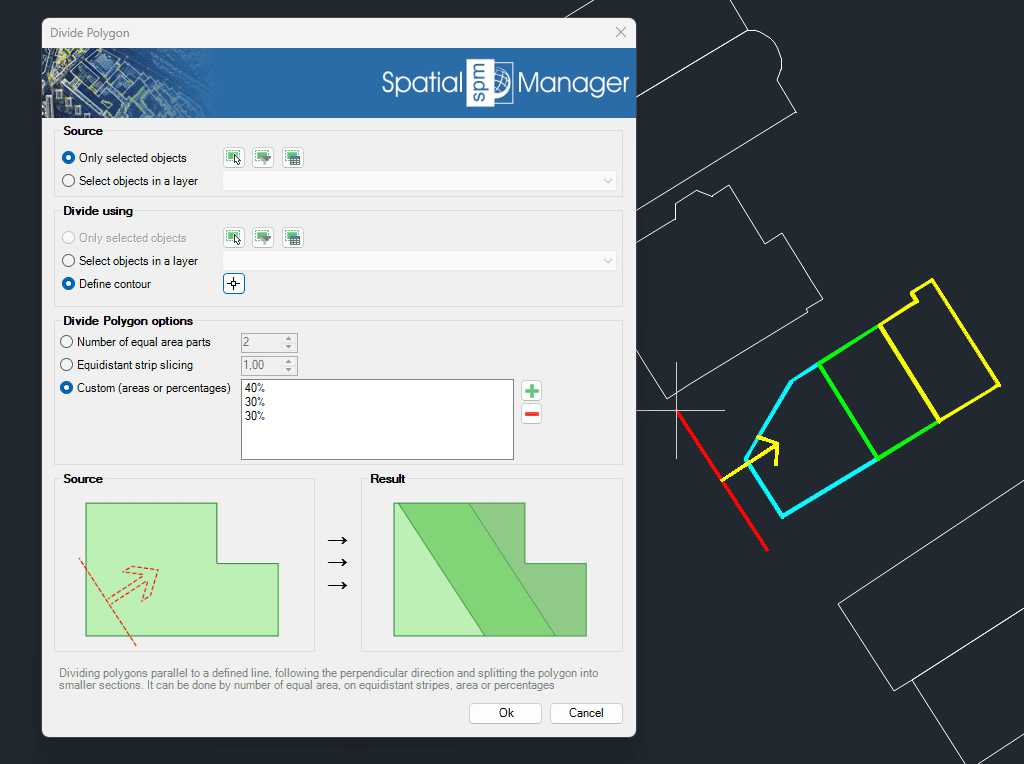The image size is (1024, 764).
Task: Click the number of parts field showing 2
Action: click(x=262, y=342)
